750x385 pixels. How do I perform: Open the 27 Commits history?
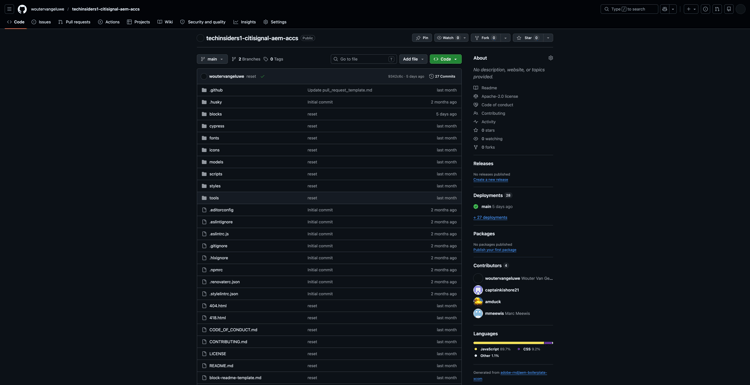point(442,76)
